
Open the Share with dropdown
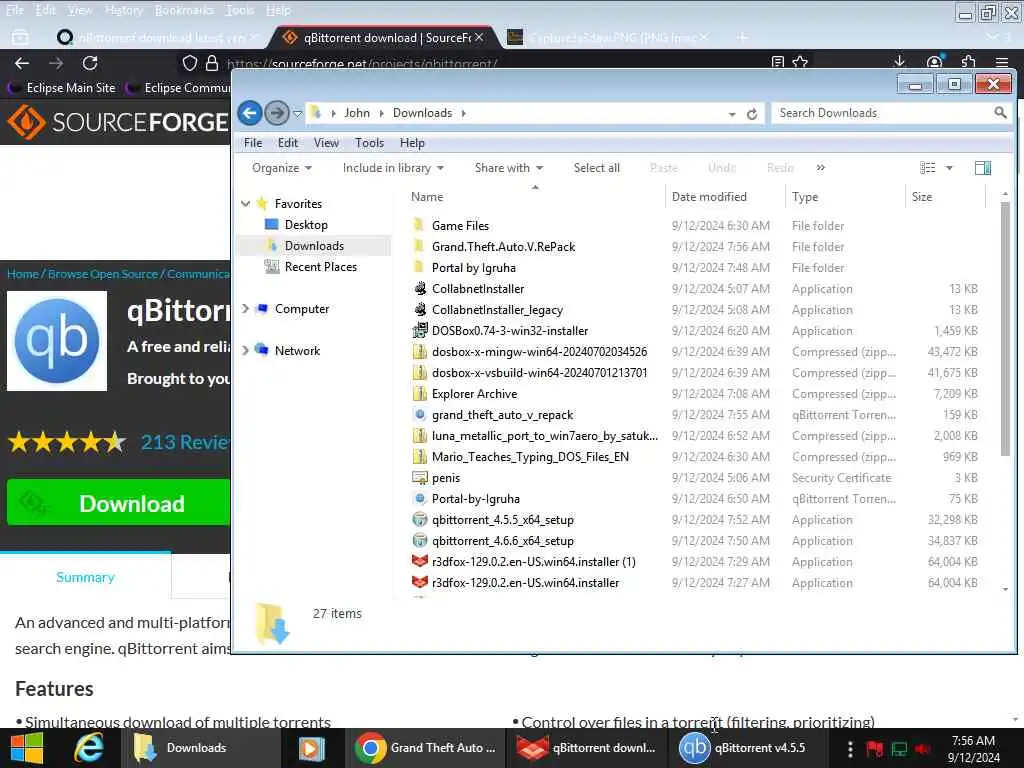509,168
